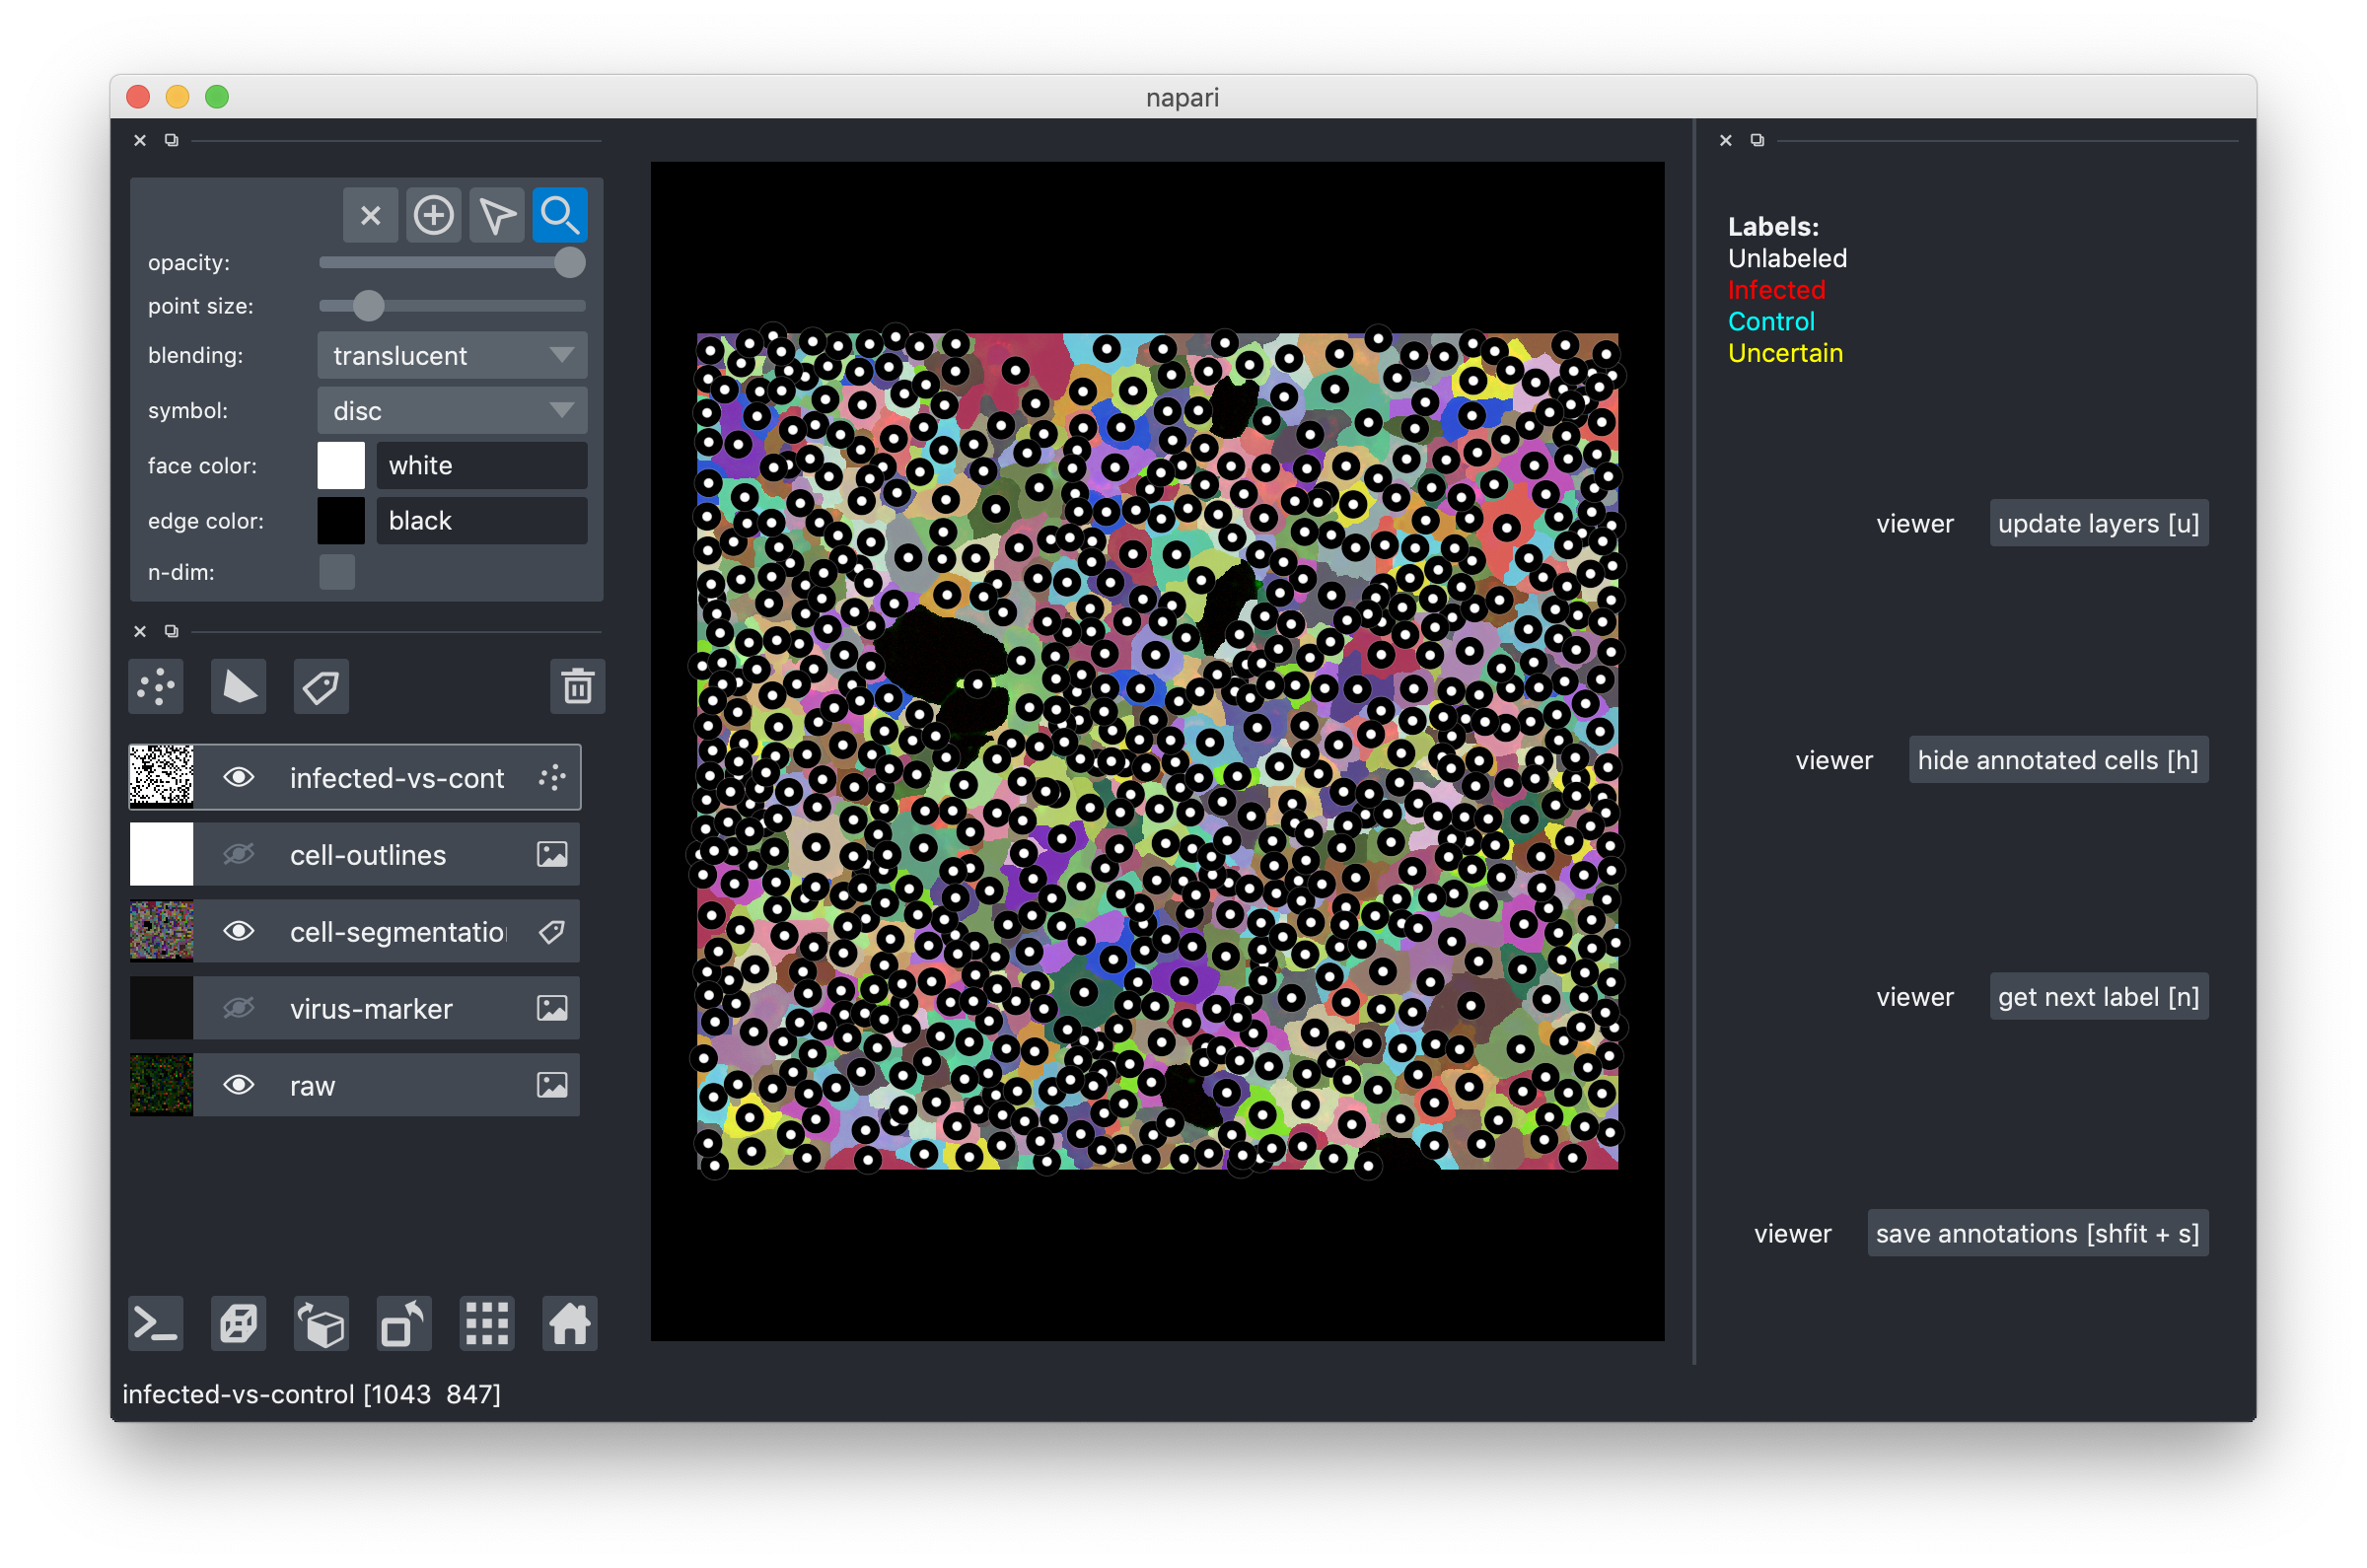The width and height of the screenshot is (2367, 1568).
Task: Expand the symbol dropdown menu
Action: pos(561,411)
